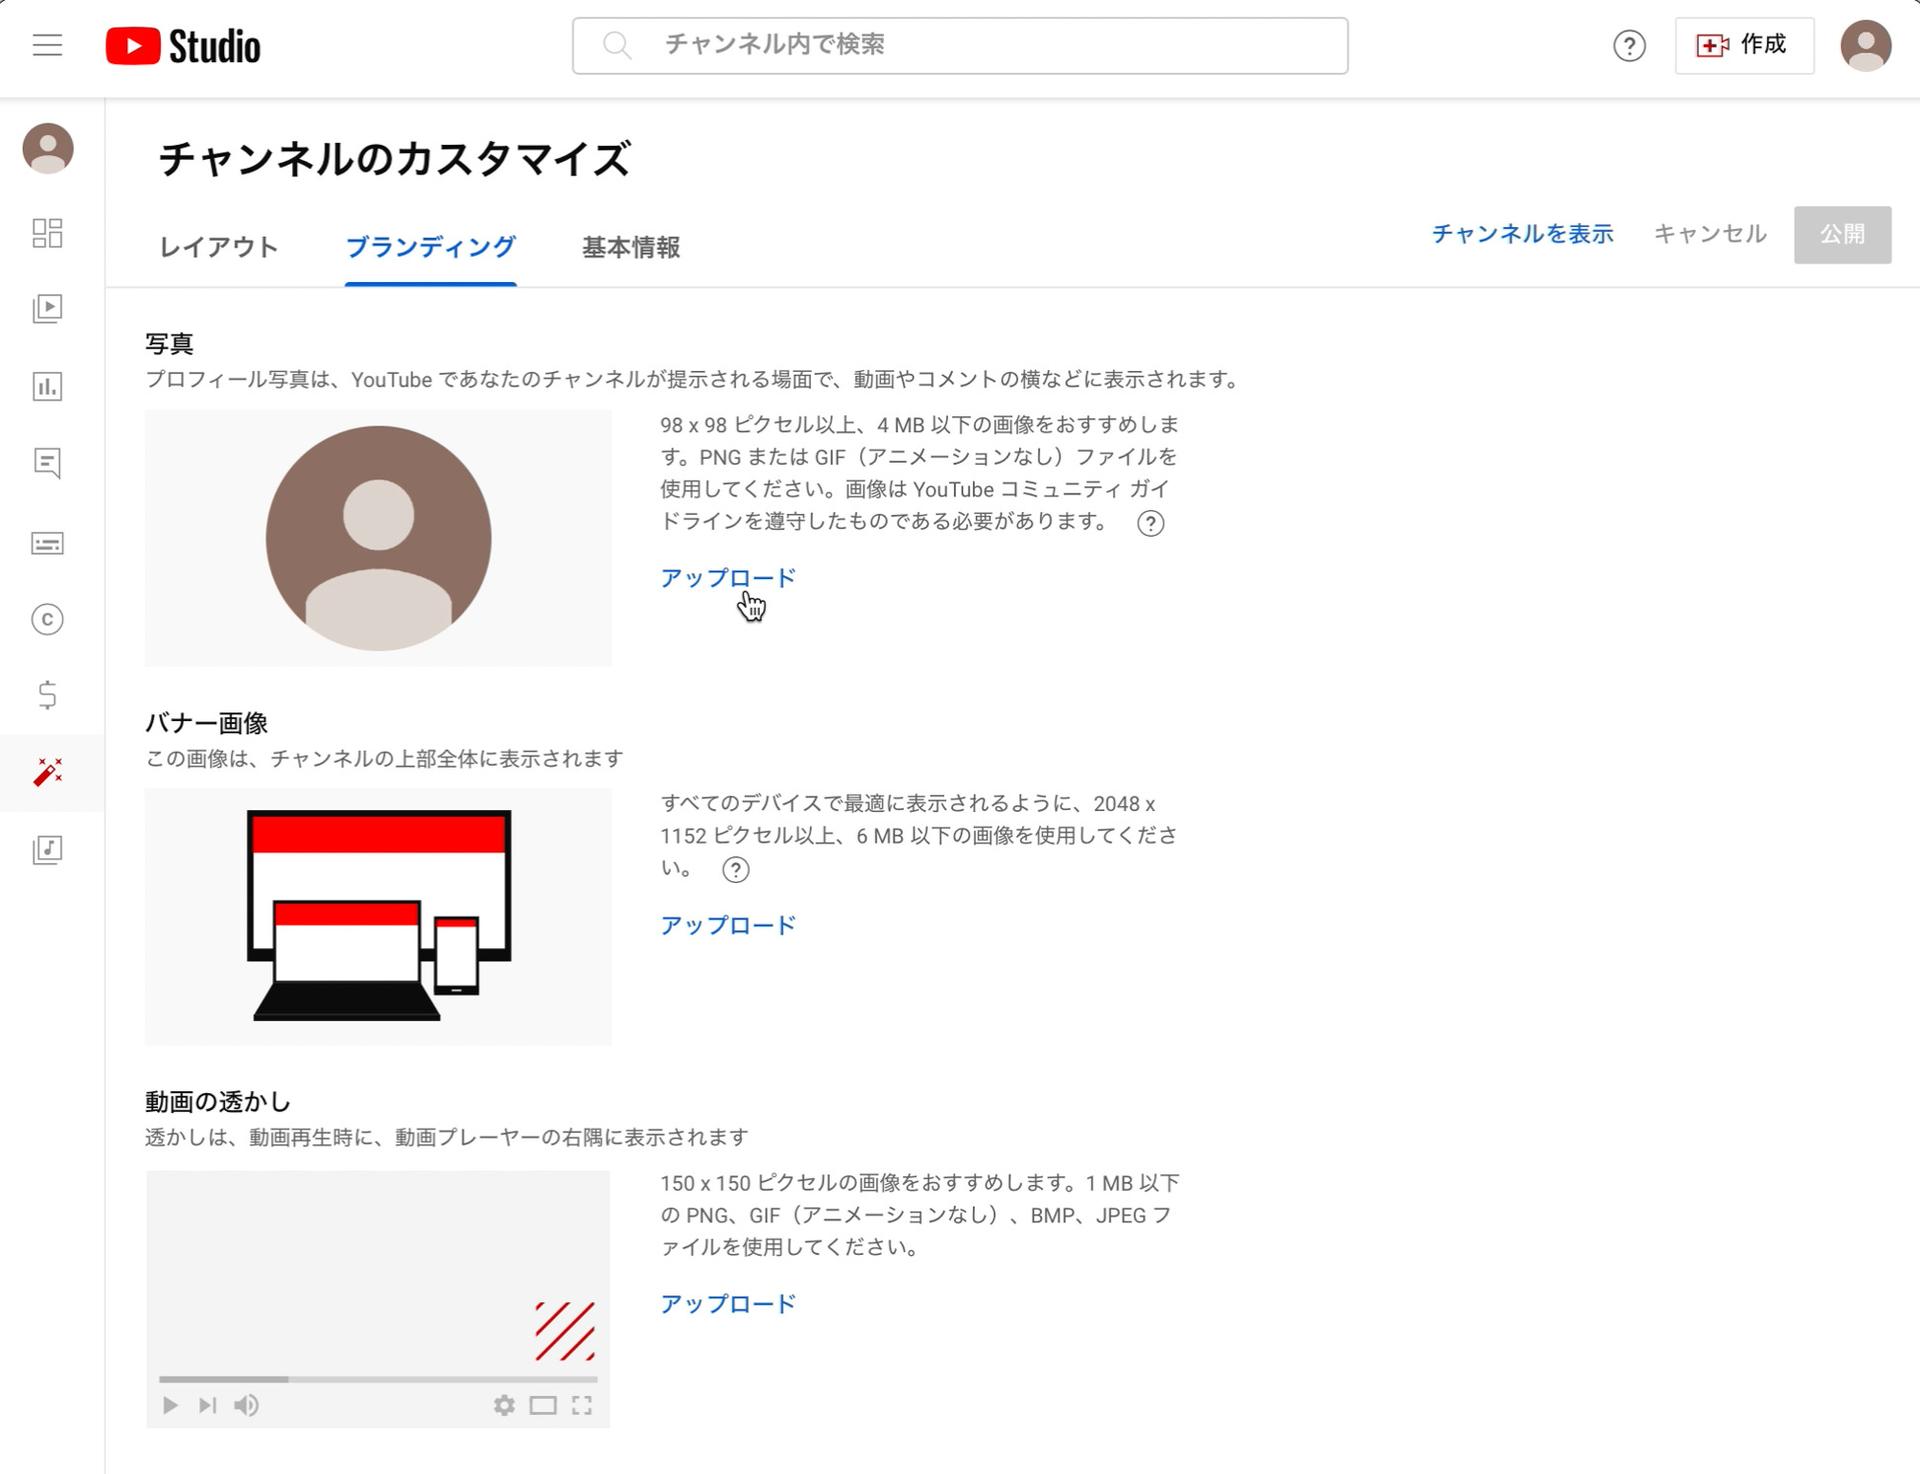This screenshot has height=1474, width=1920.
Task: Open the hamburger navigation menu
Action: (x=46, y=45)
